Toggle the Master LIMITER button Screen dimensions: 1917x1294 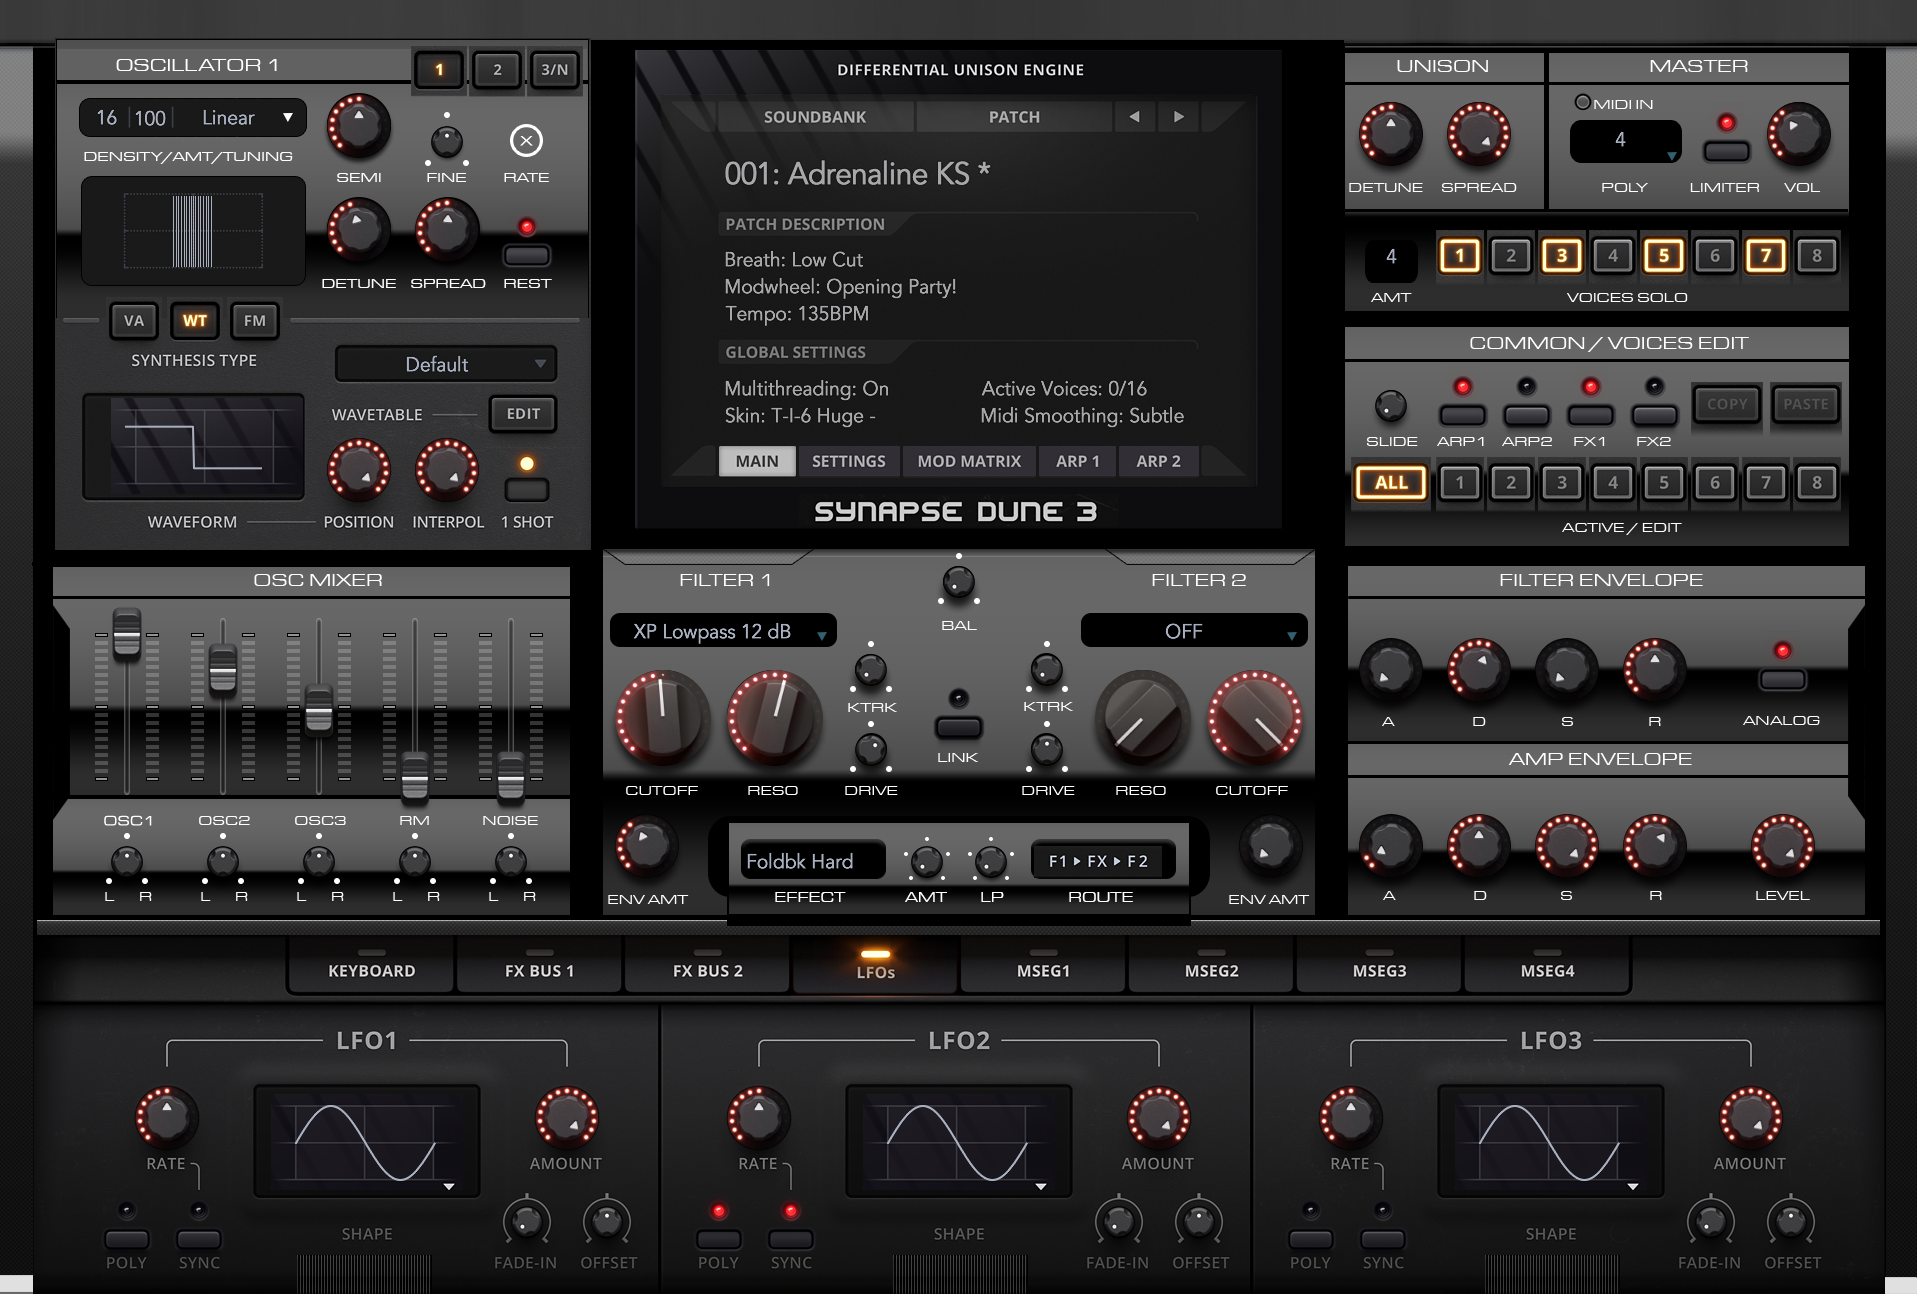coord(1726,151)
